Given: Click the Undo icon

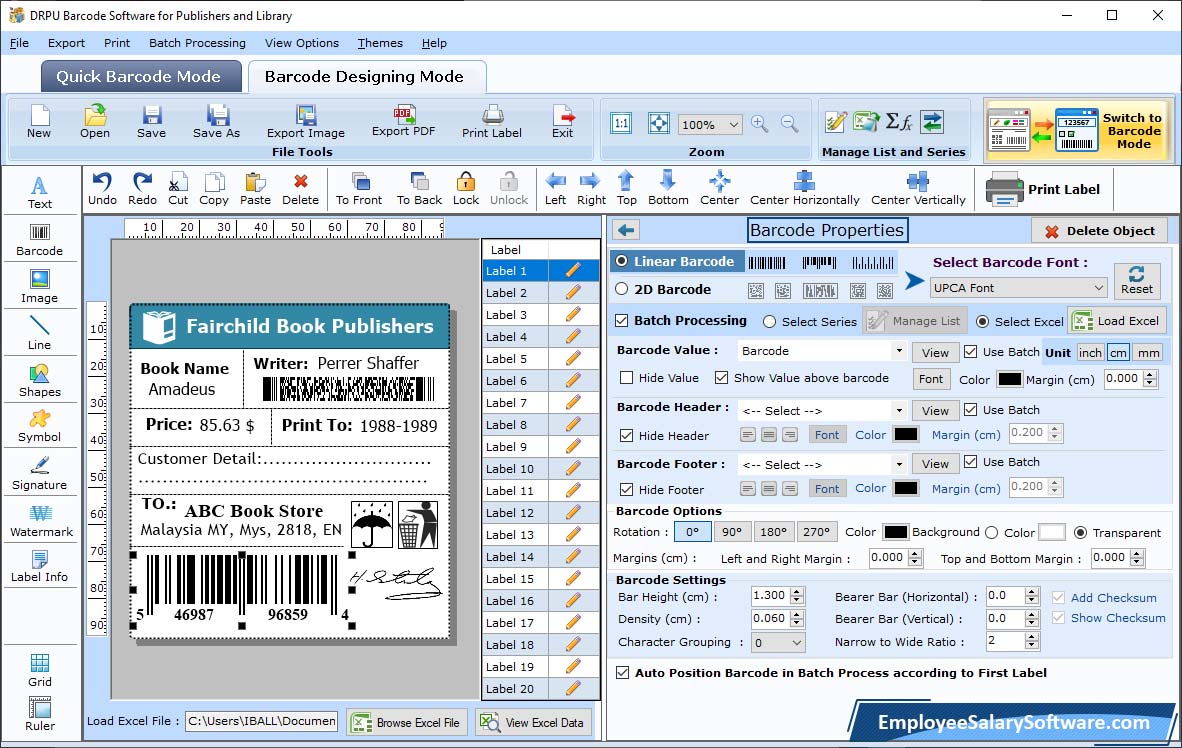Looking at the screenshot, I should [x=102, y=189].
